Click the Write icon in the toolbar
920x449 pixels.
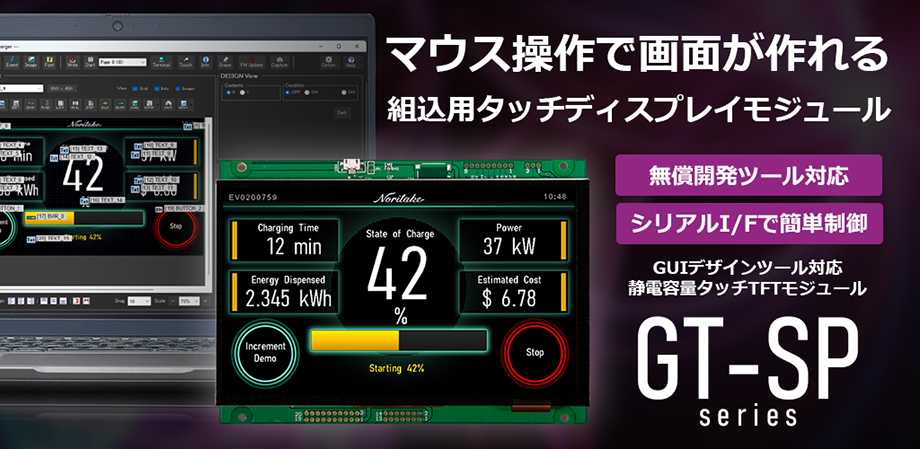pyautogui.click(x=72, y=62)
